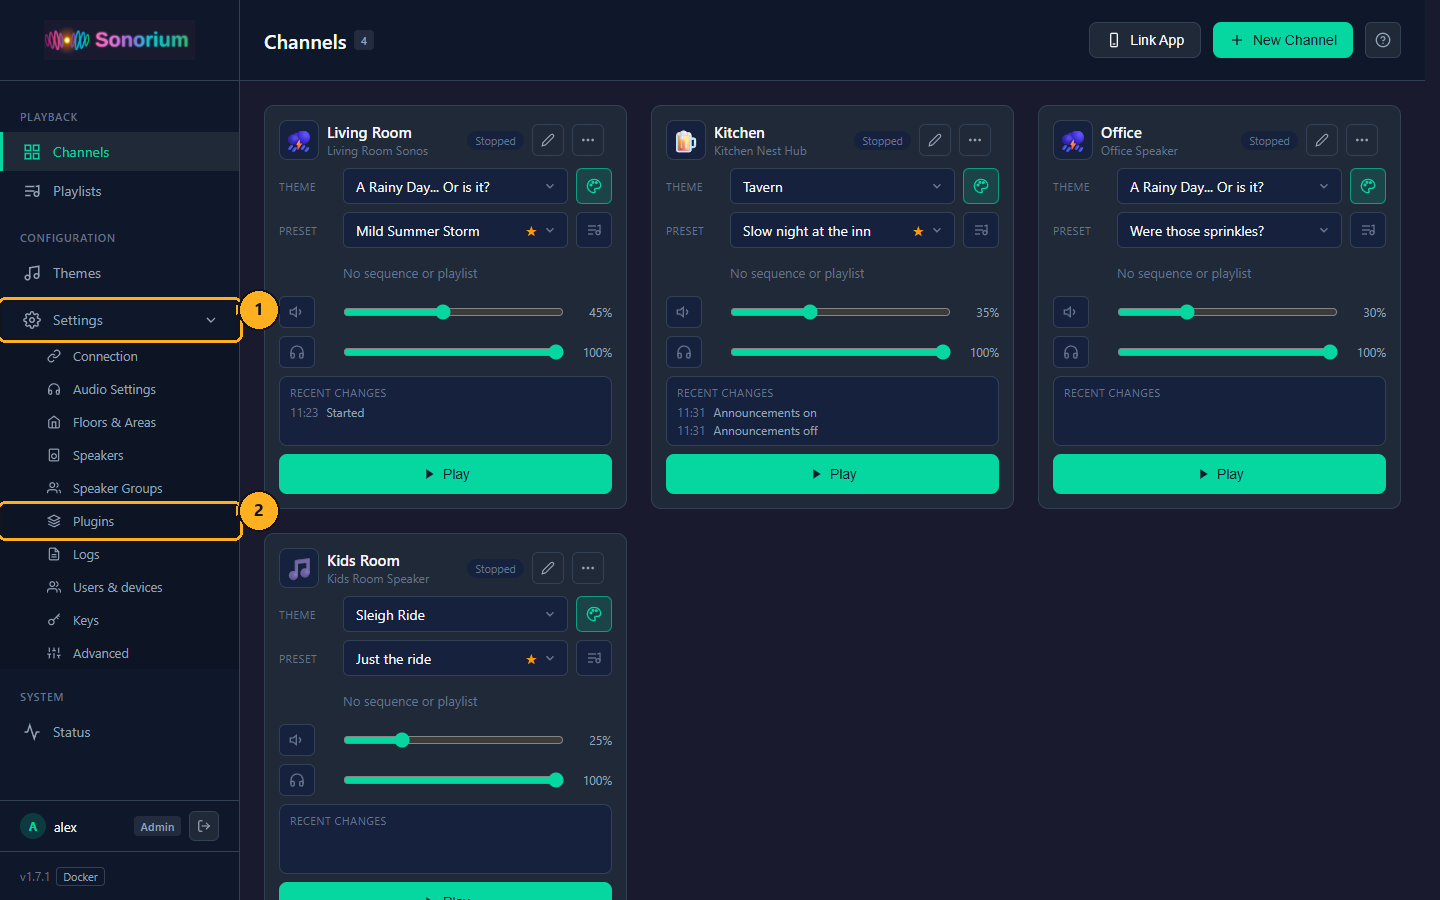Open theme palette icon for Office channel
1440x900 pixels.
click(x=1368, y=186)
